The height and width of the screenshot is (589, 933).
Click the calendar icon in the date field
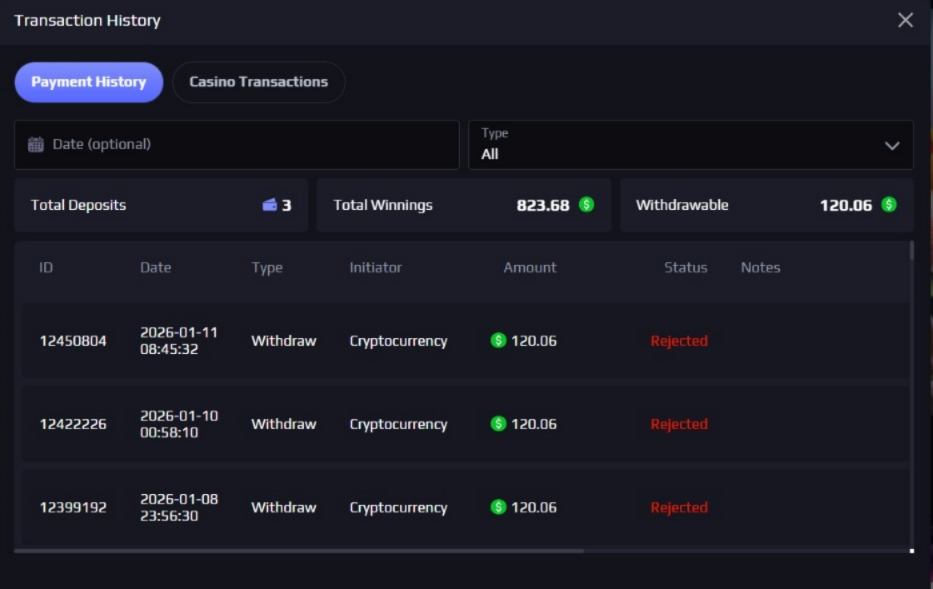(x=36, y=144)
